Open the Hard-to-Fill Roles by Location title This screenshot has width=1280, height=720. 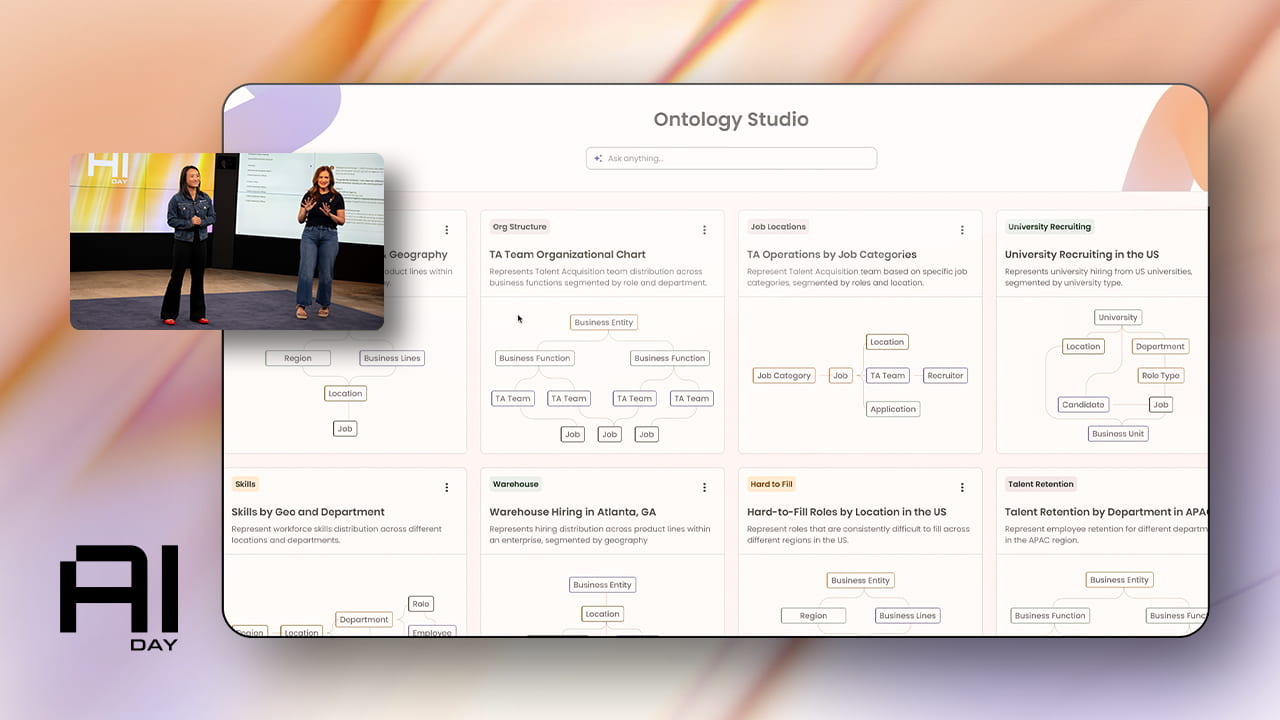847,512
